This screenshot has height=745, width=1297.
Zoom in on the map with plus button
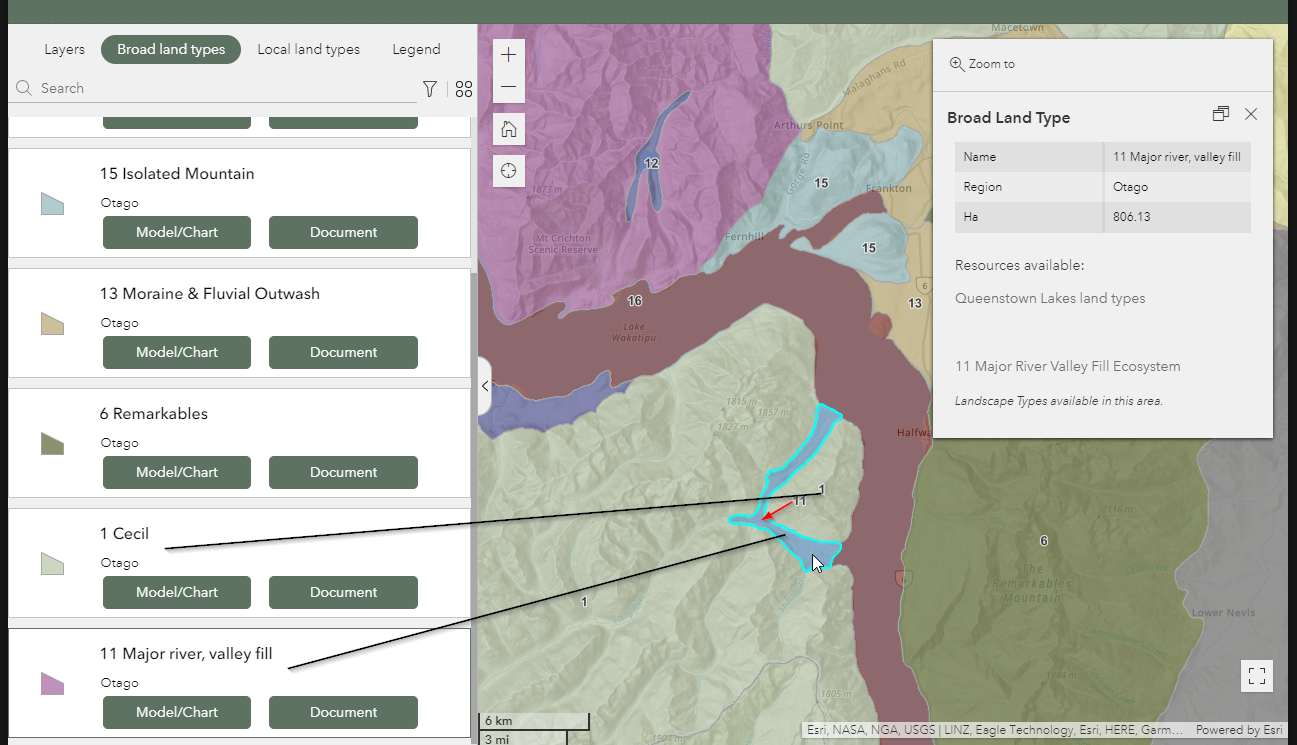509,54
